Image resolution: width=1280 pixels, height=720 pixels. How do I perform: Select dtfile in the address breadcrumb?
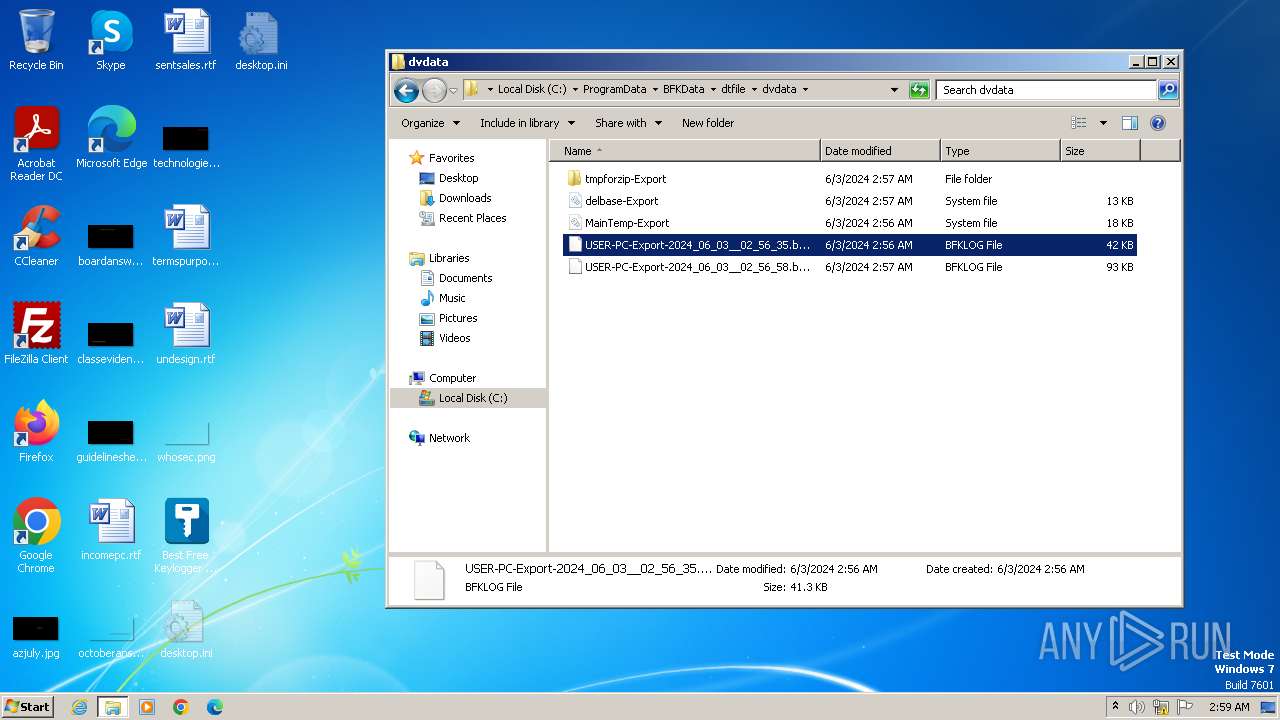pyautogui.click(x=733, y=89)
